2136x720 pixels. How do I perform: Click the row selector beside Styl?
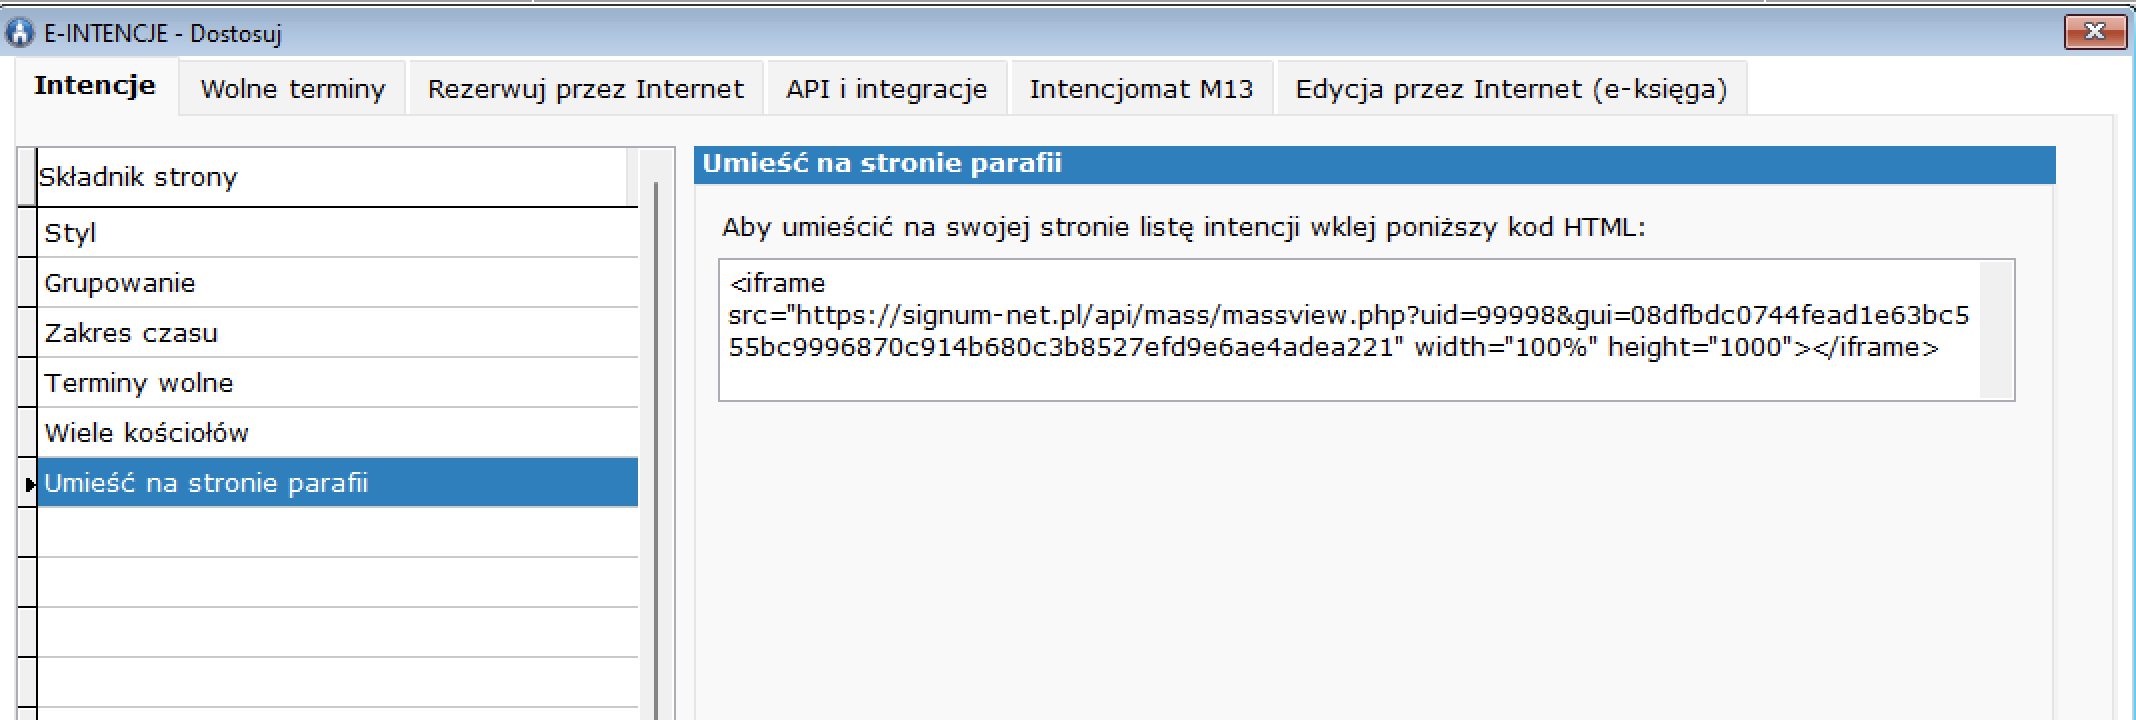pos(27,233)
